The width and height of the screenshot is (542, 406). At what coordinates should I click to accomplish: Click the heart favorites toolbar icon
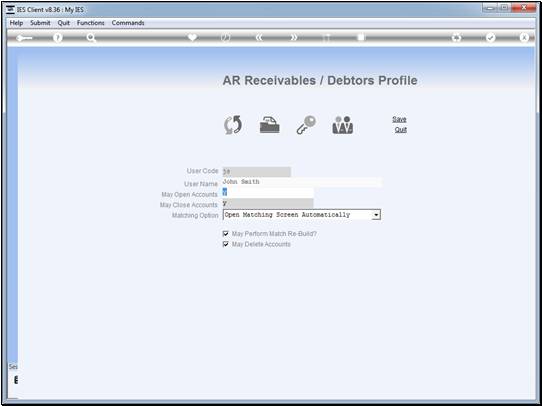(192, 37)
